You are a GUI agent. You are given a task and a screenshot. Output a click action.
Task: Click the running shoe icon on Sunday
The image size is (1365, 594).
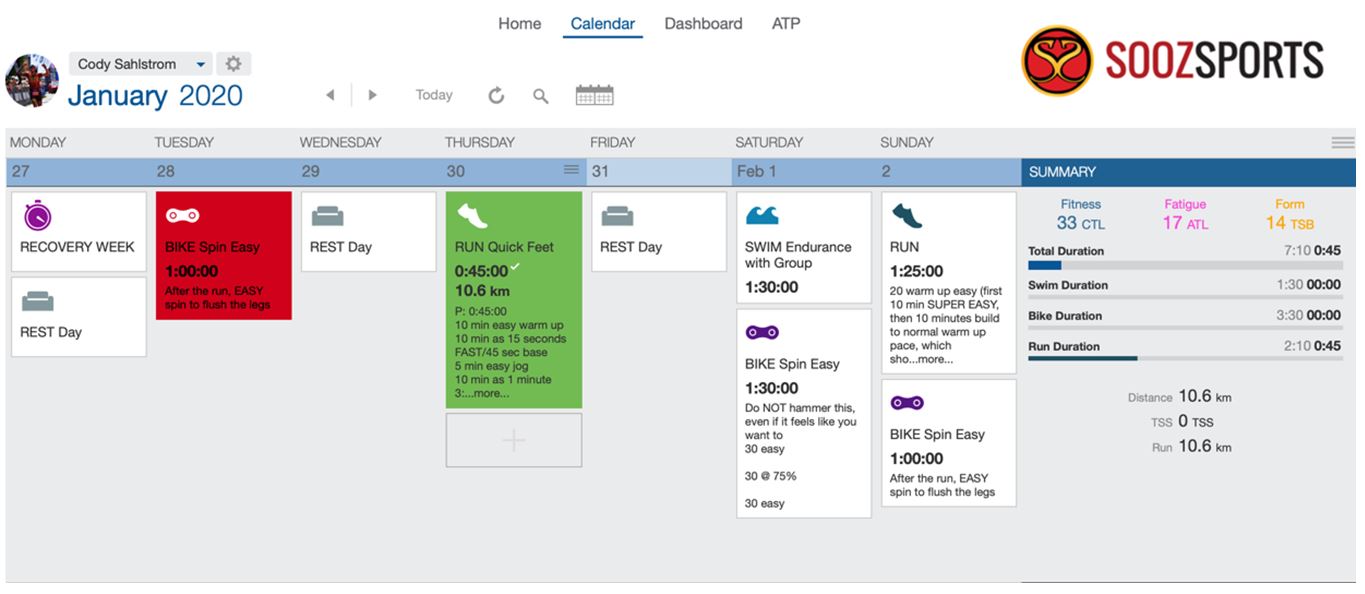[907, 215]
